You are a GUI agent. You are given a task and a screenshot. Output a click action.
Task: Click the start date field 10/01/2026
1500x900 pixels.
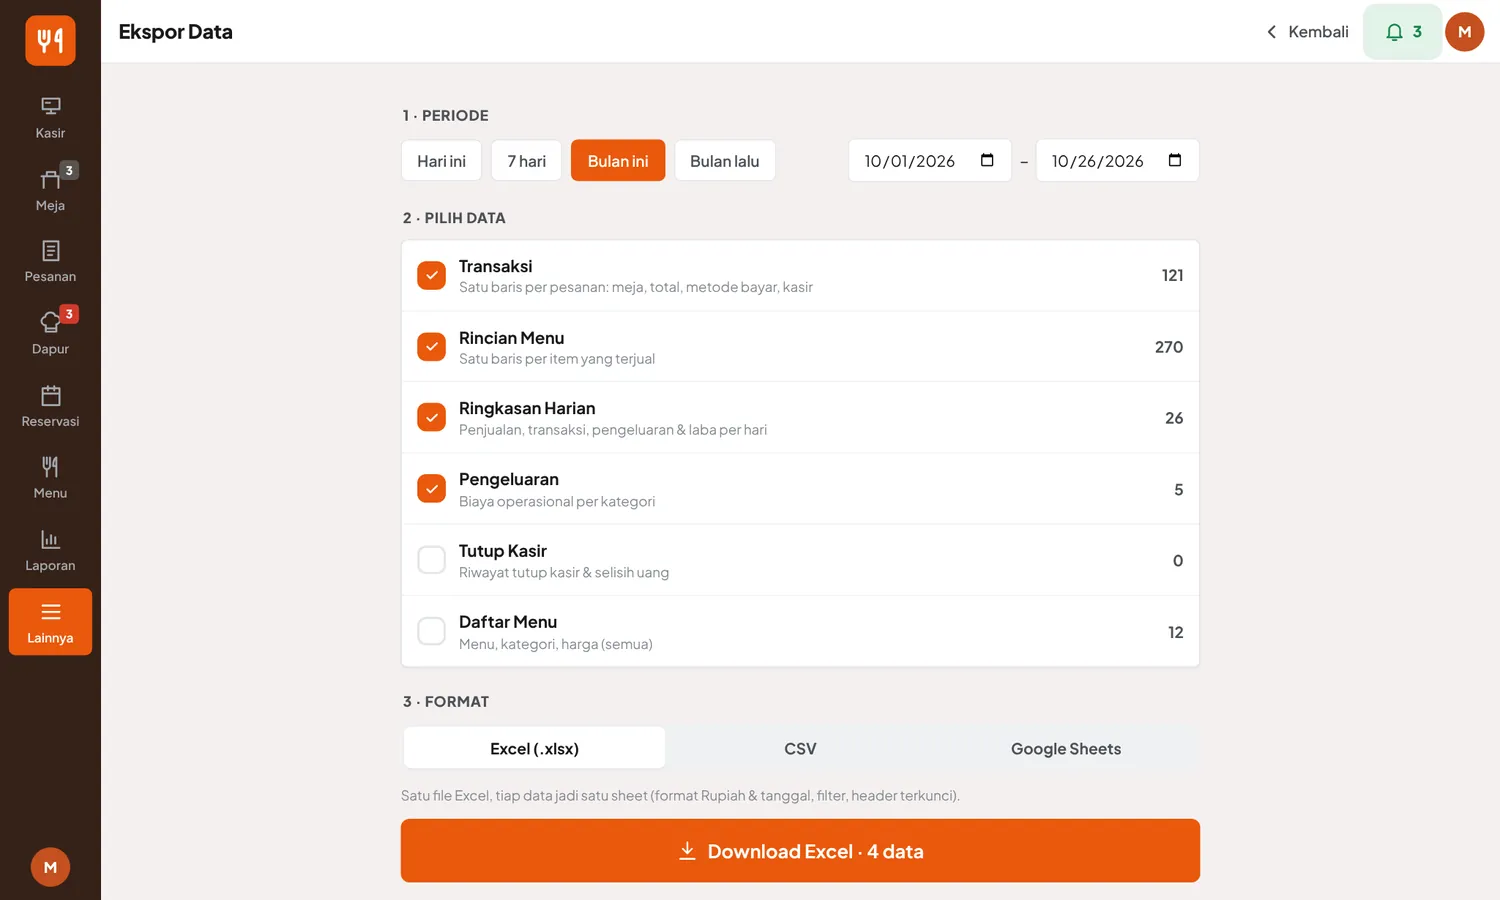coord(930,160)
